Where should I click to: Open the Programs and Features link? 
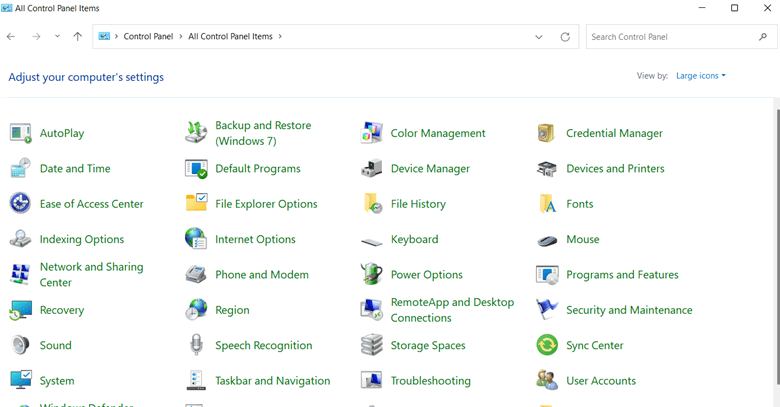tap(622, 275)
